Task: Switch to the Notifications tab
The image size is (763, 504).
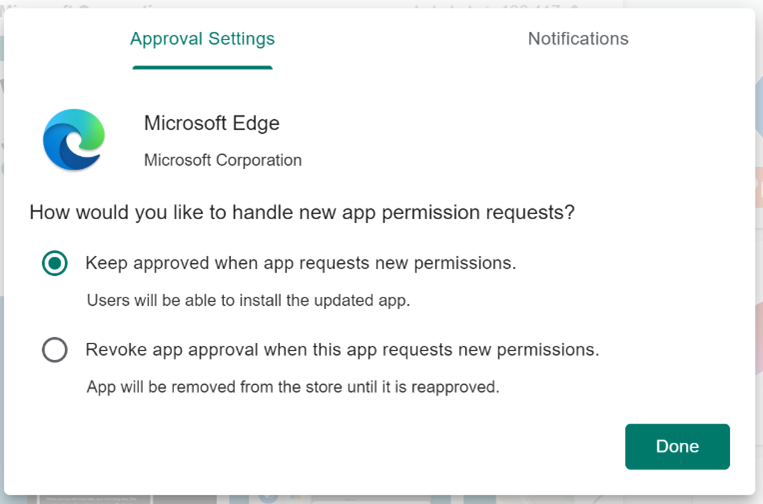Action: point(578,39)
